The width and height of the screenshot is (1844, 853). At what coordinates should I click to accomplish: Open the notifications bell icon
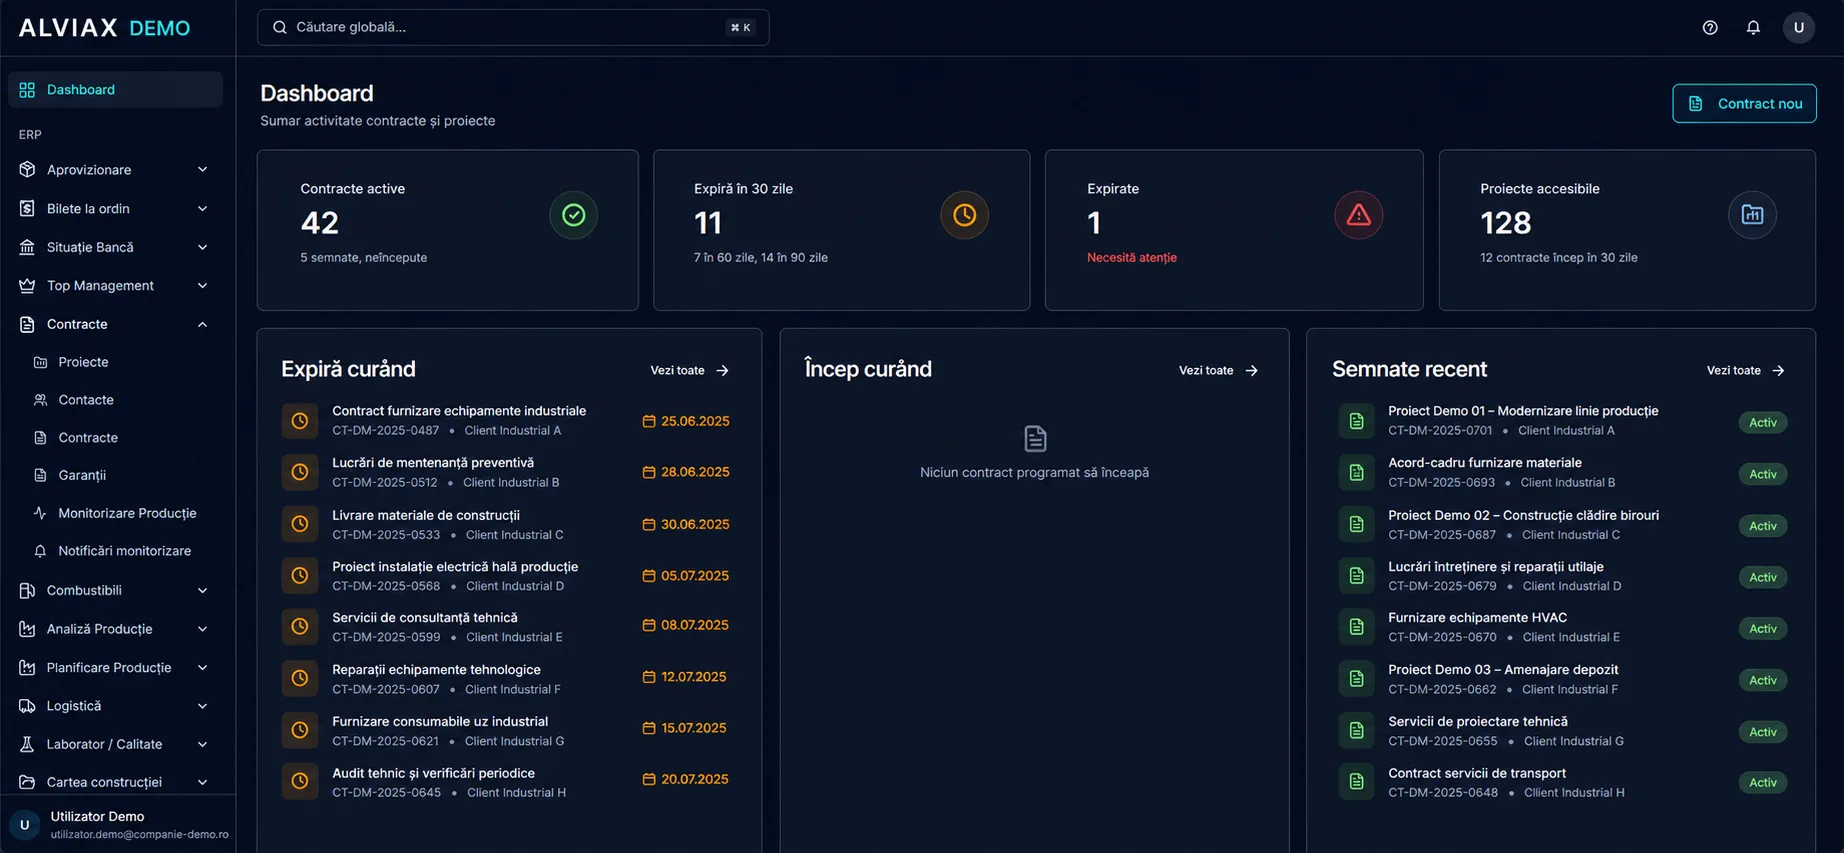(x=1753, y=28)
